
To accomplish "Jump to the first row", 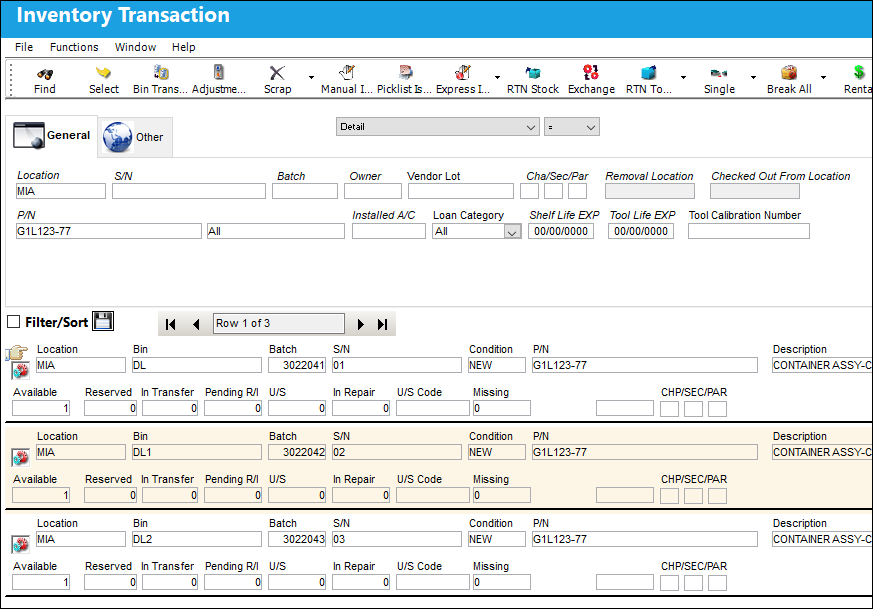I will tap(171, 324).
